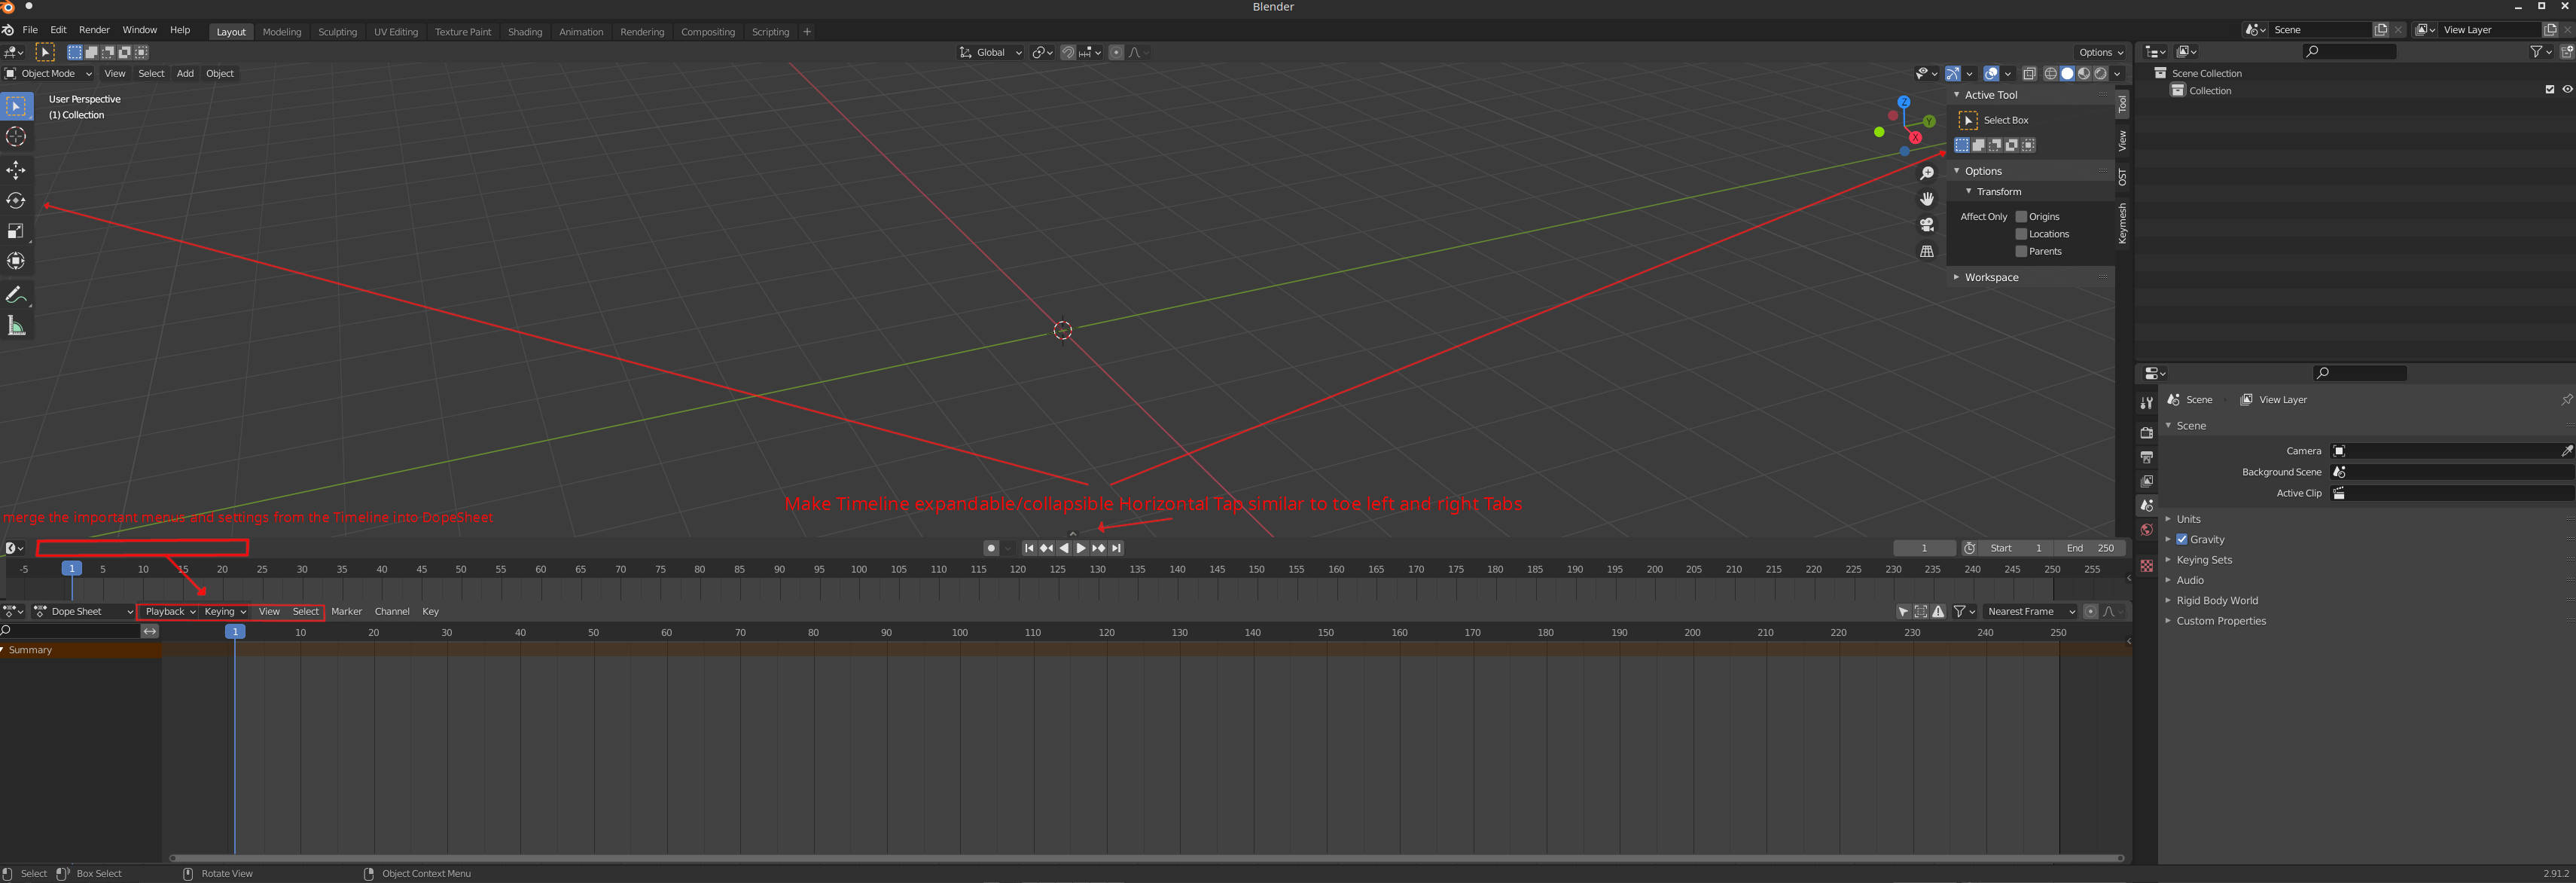Open the Dope Sheet mode dropdown
This screenshot has width=2576, height=883.
[x=83, y=611]
